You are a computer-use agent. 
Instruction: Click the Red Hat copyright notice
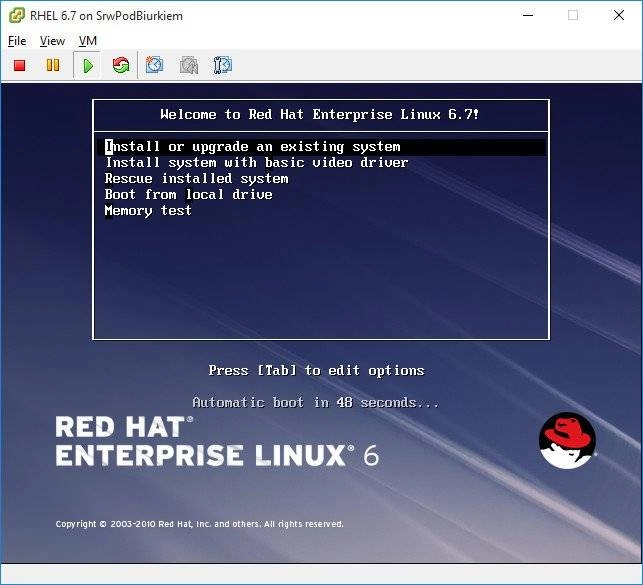click(x=199, y=524)
